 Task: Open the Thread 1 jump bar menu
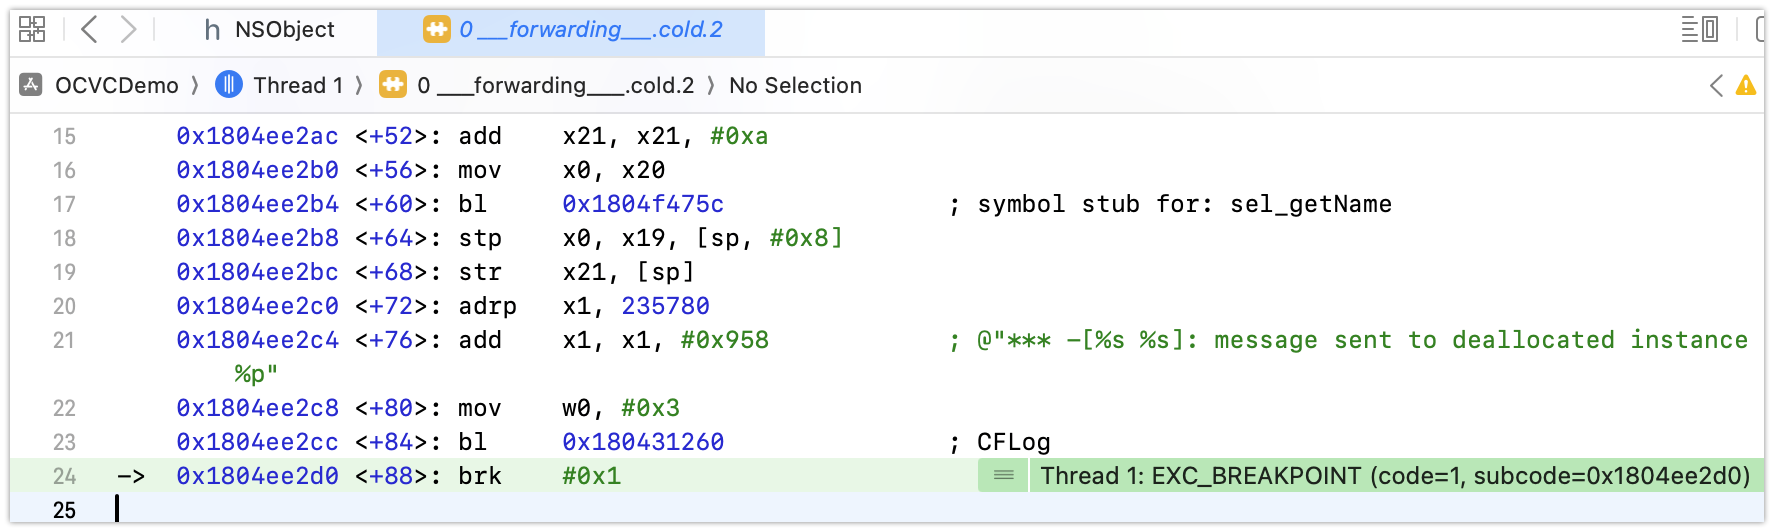297,86
